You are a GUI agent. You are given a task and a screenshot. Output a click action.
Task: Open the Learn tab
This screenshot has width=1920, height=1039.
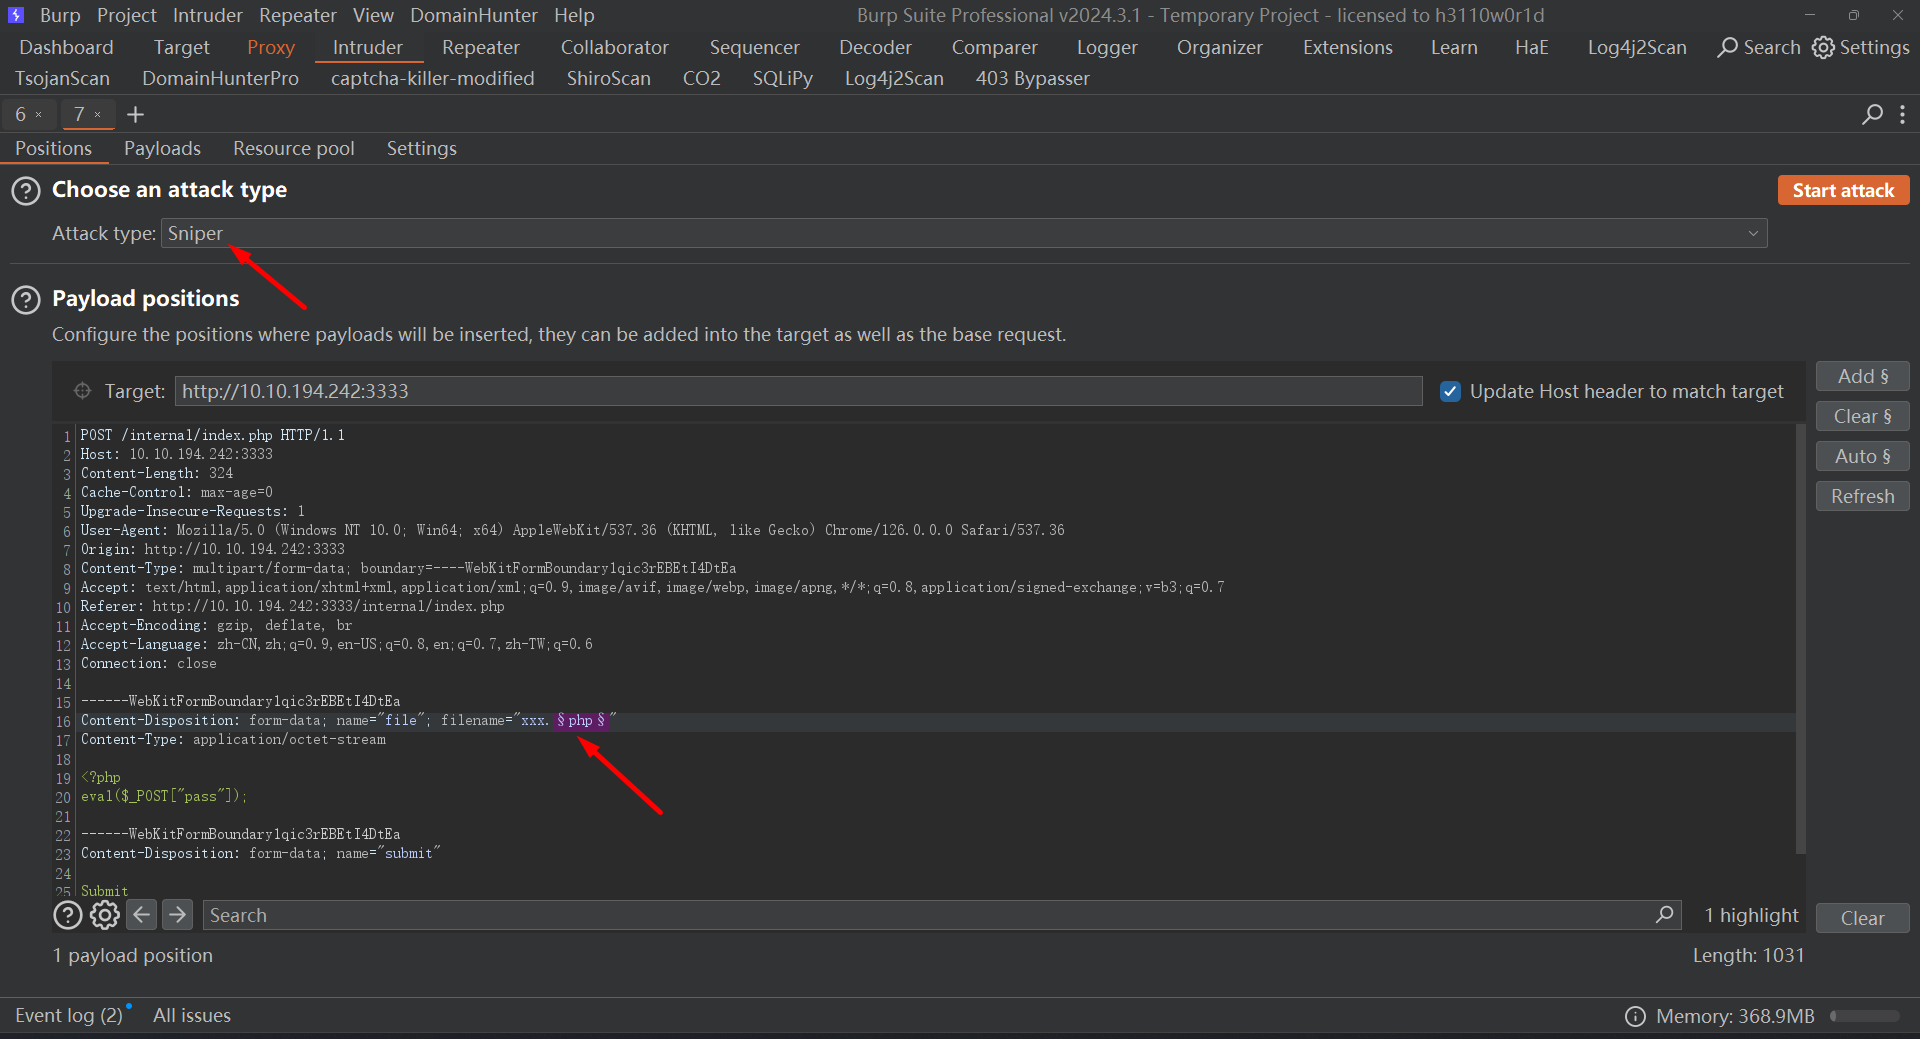pyautogui.click(x=1454, y=47)
